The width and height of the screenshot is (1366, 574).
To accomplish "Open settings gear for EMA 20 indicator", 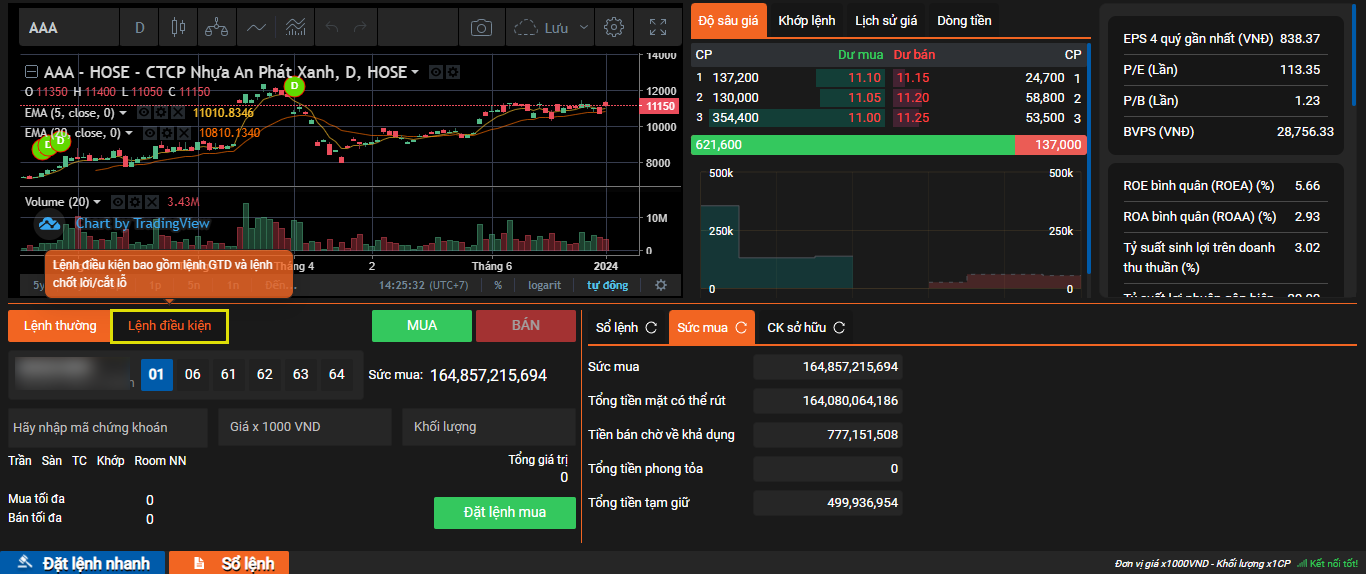I will coord(168,133).
